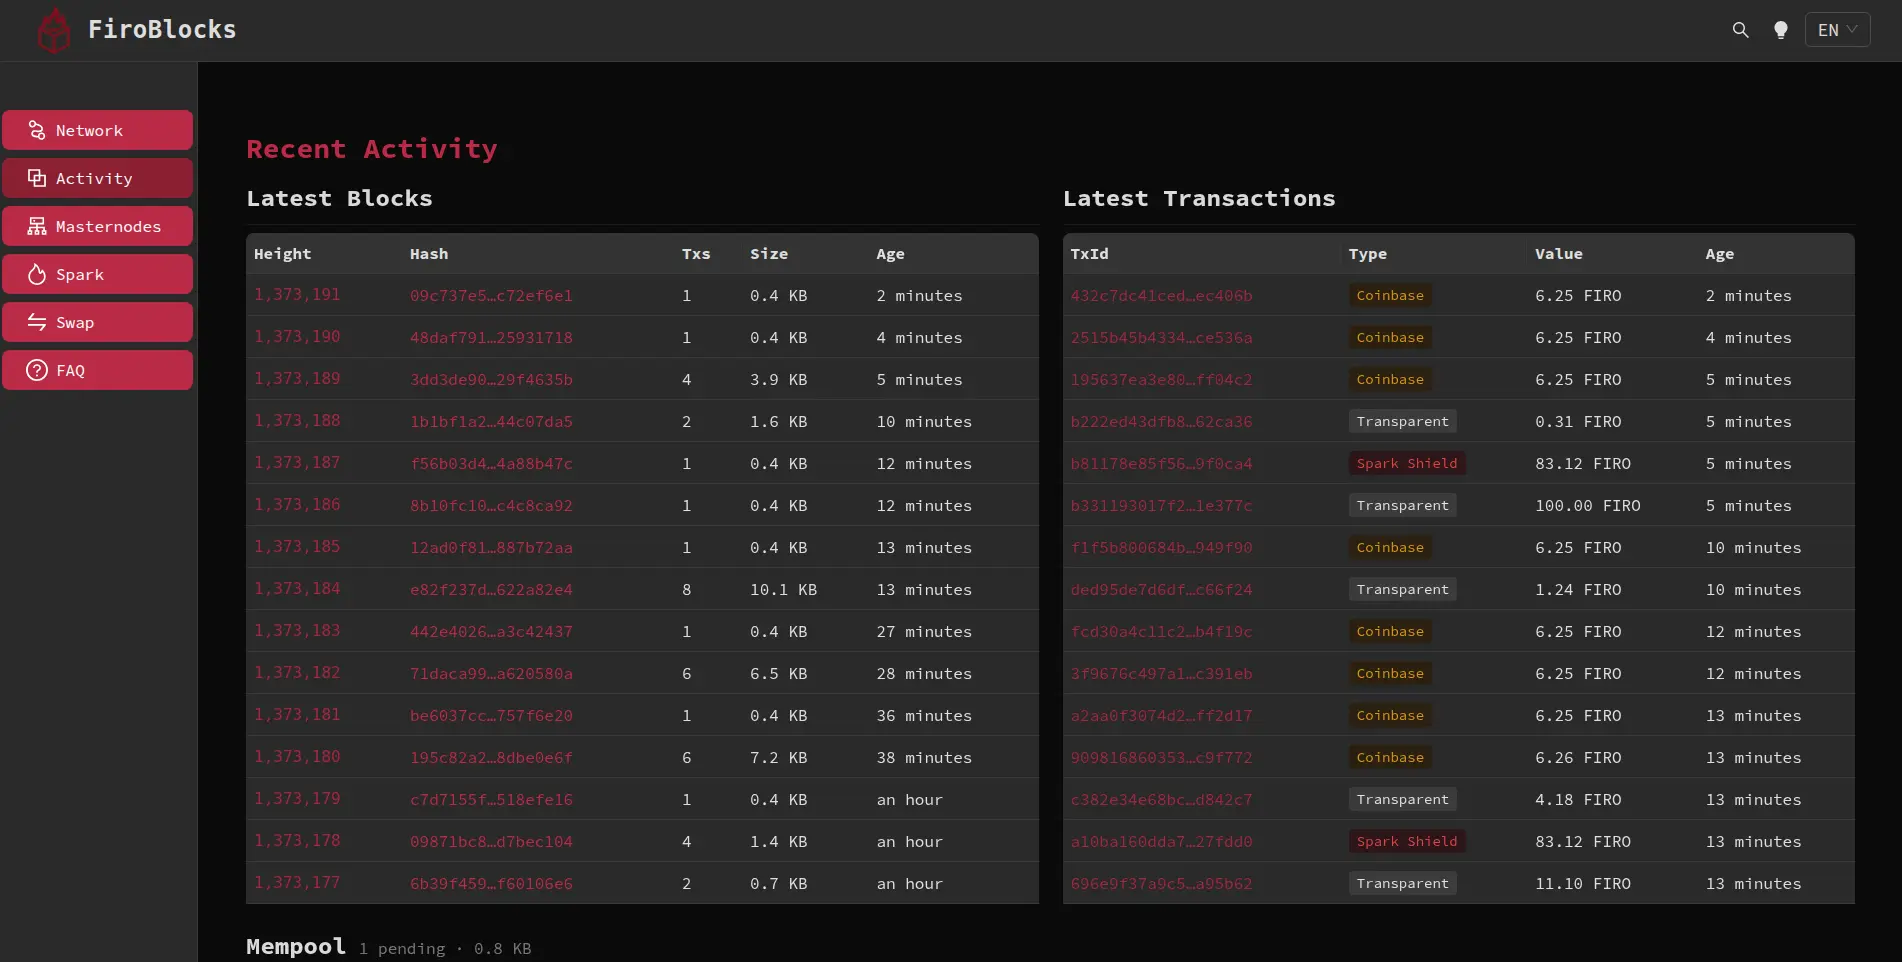Click Transparent badge for c382e34e68bc…d842c7

click(1402, 799)
